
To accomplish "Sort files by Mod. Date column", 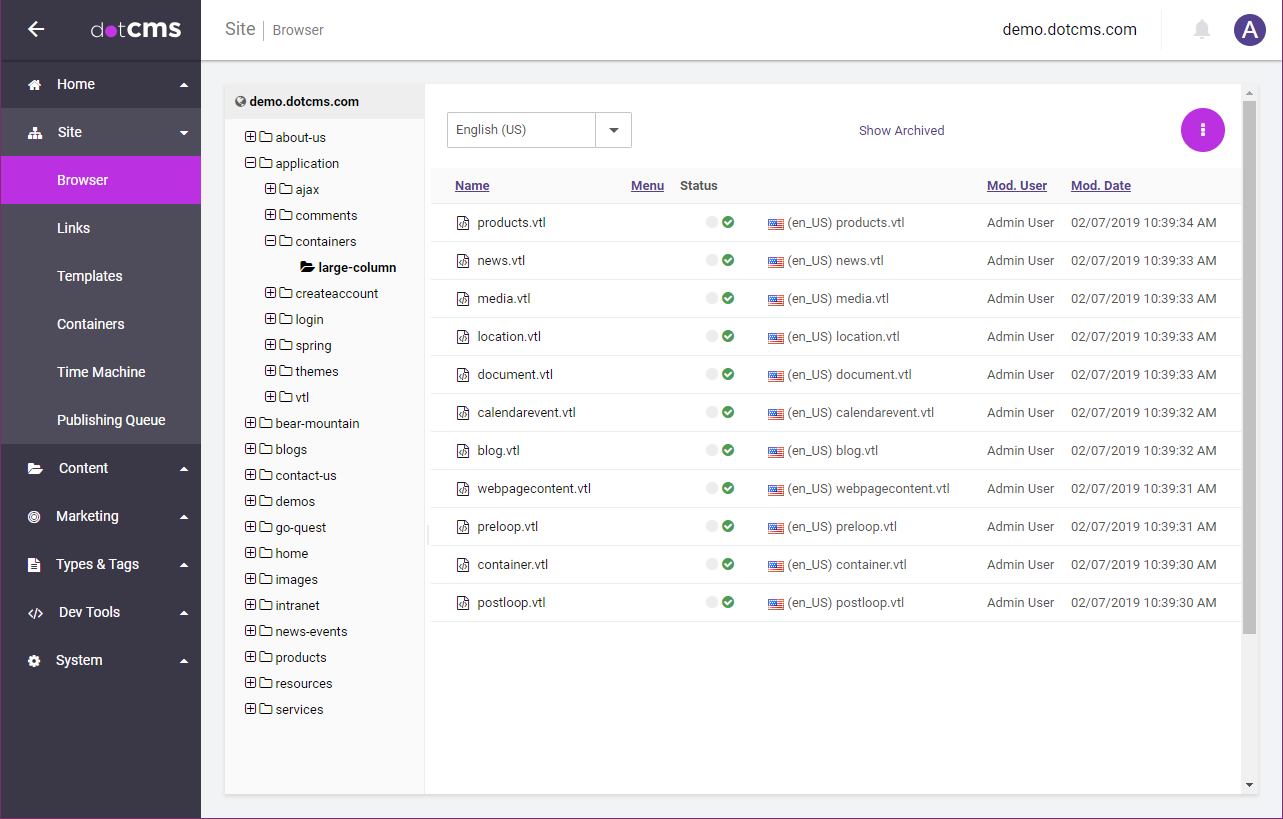I will pyautogui.click(x=1100, y=186).
